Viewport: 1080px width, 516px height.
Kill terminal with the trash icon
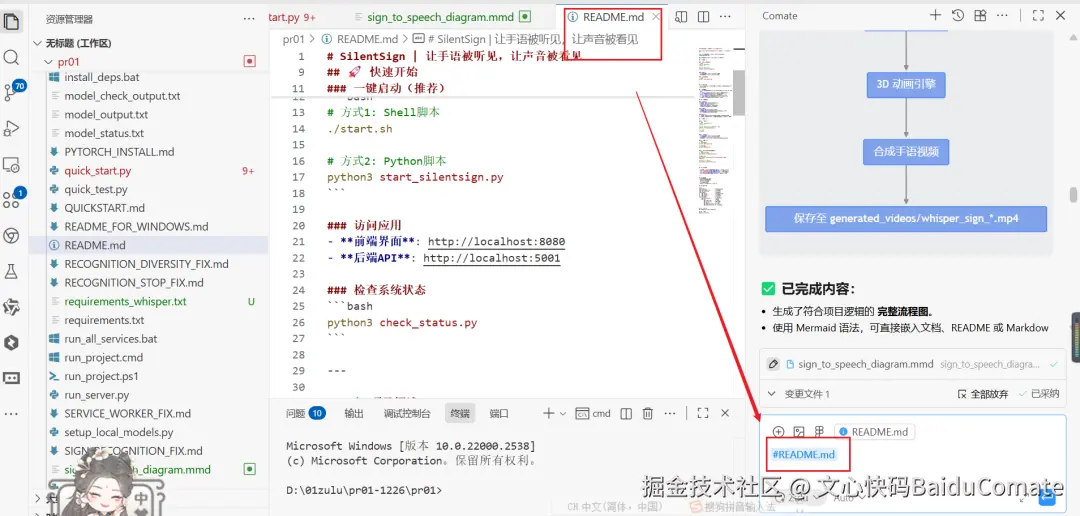pos(647,413)
